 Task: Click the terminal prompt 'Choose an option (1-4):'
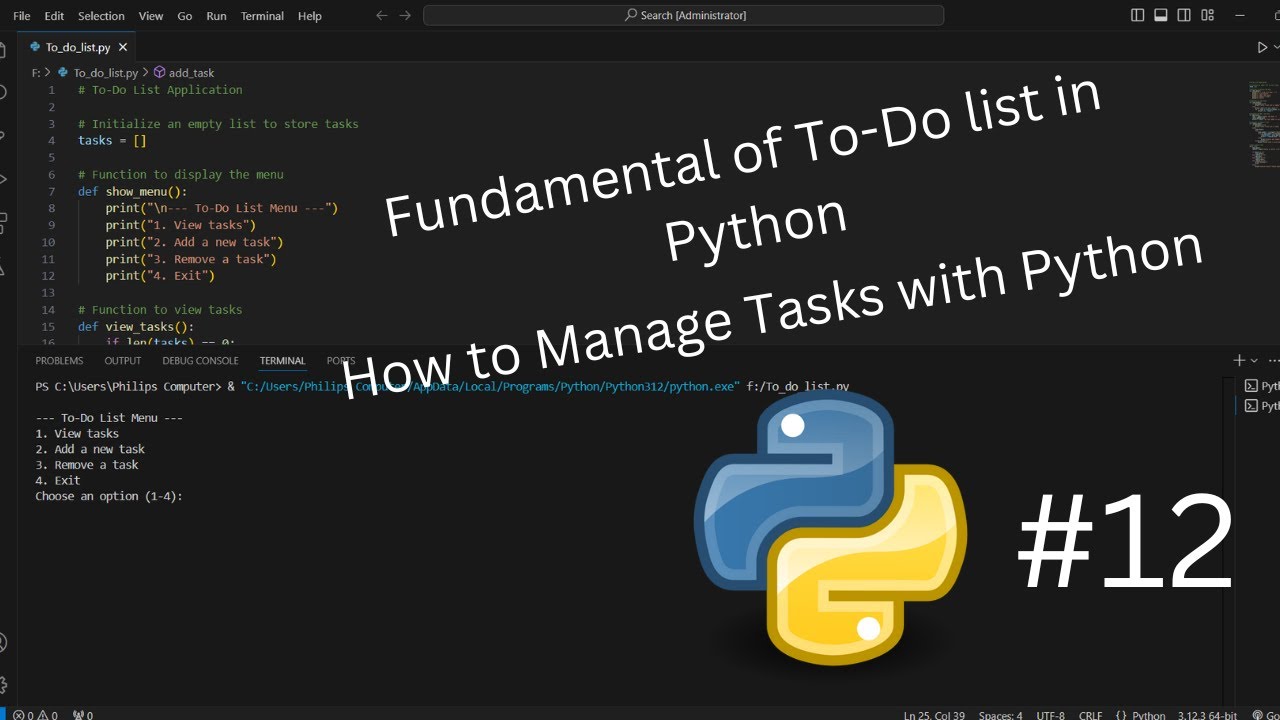coord(109,496)
